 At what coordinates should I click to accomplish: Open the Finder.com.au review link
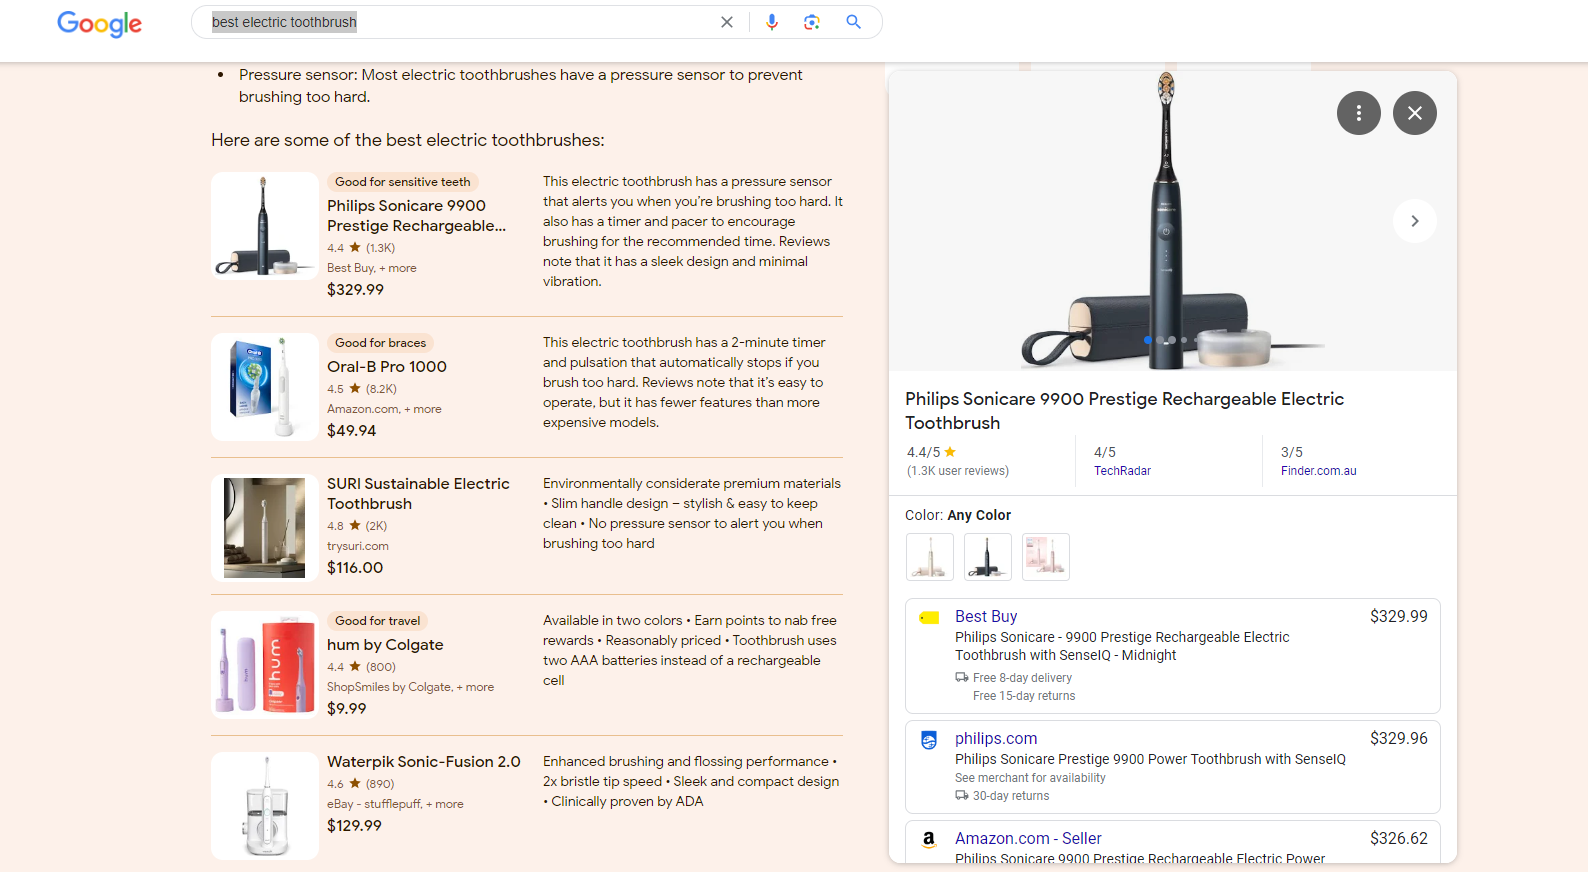[x=1319, y=471]
